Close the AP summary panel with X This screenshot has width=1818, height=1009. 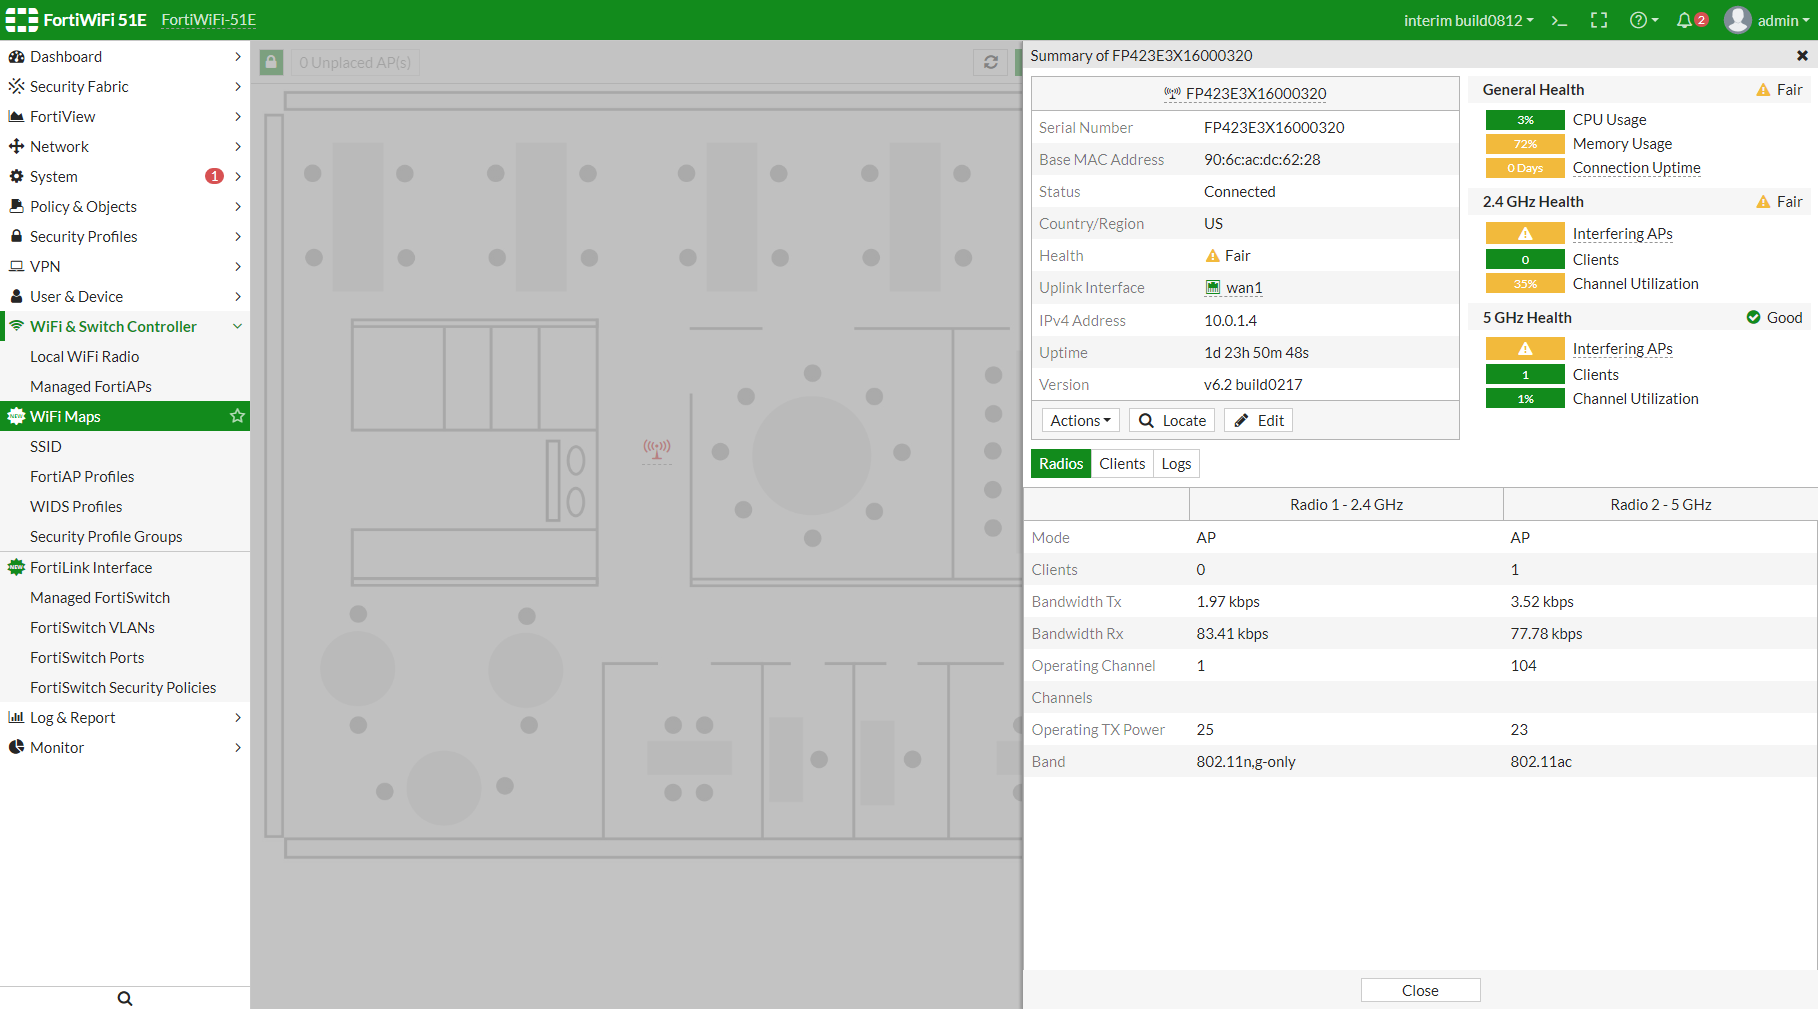pyautogui.click(x=1802, y=56)
